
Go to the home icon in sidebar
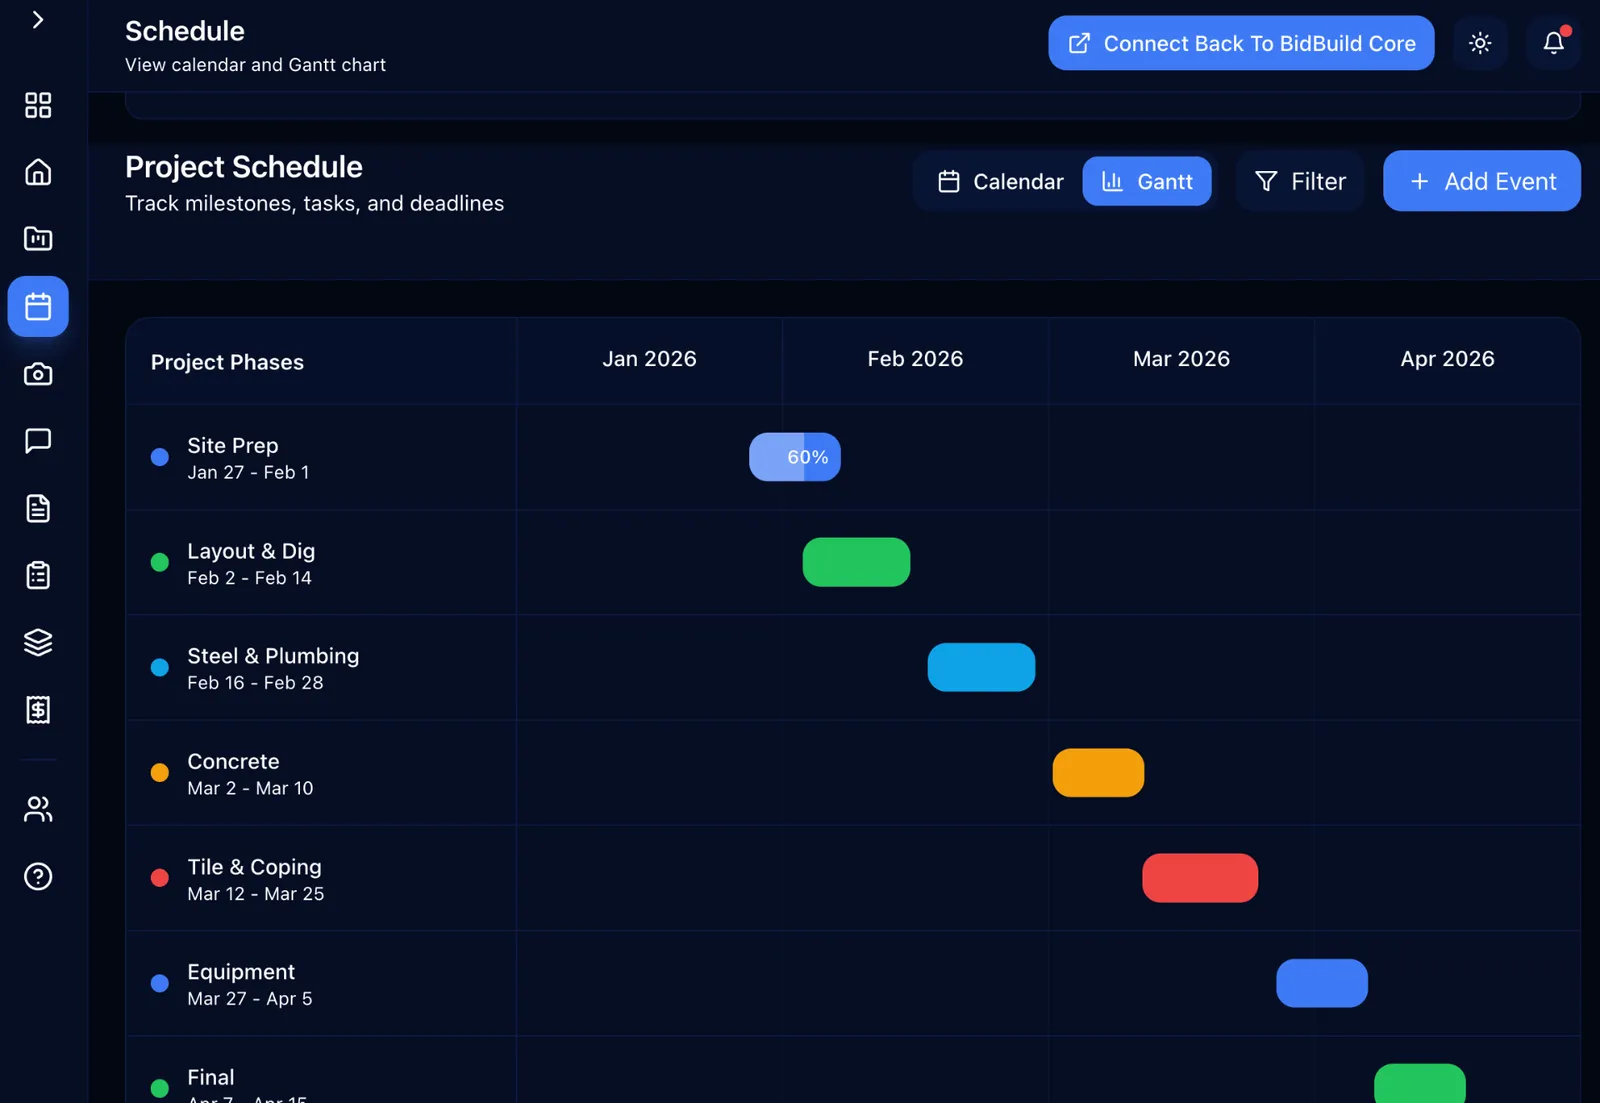pos(38,172)
